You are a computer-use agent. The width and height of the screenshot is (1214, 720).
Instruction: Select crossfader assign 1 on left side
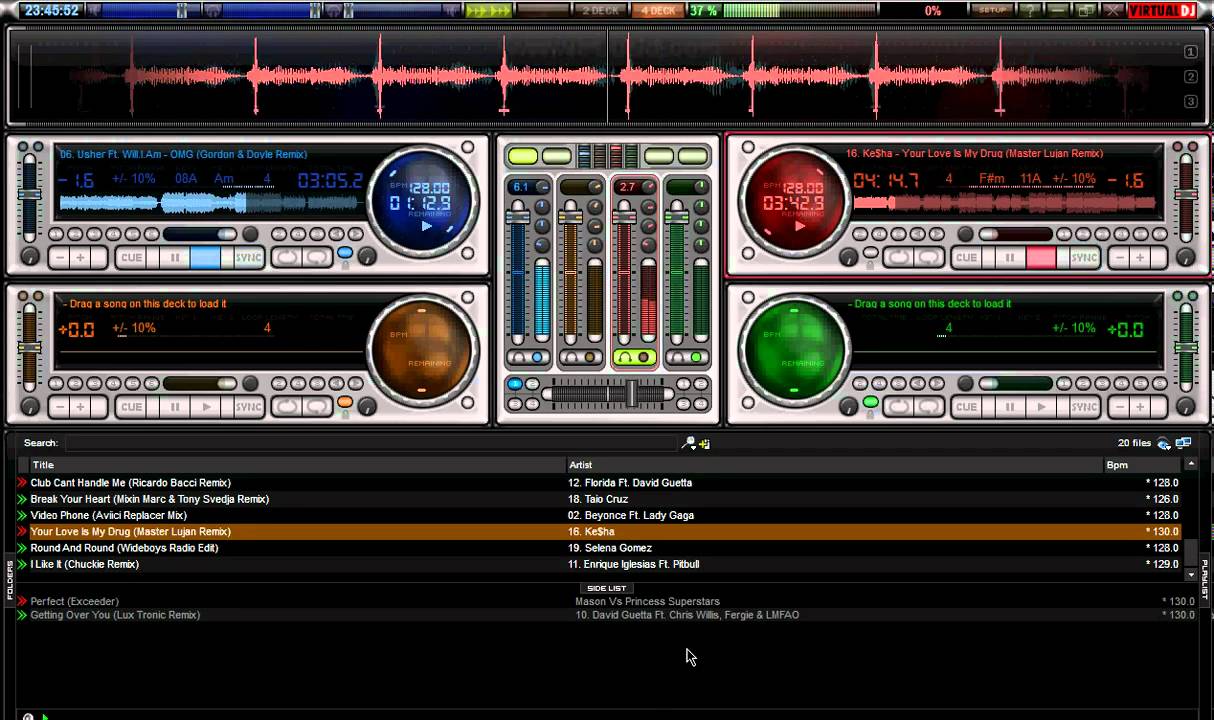pyautogui.click(x=516, y=384)
